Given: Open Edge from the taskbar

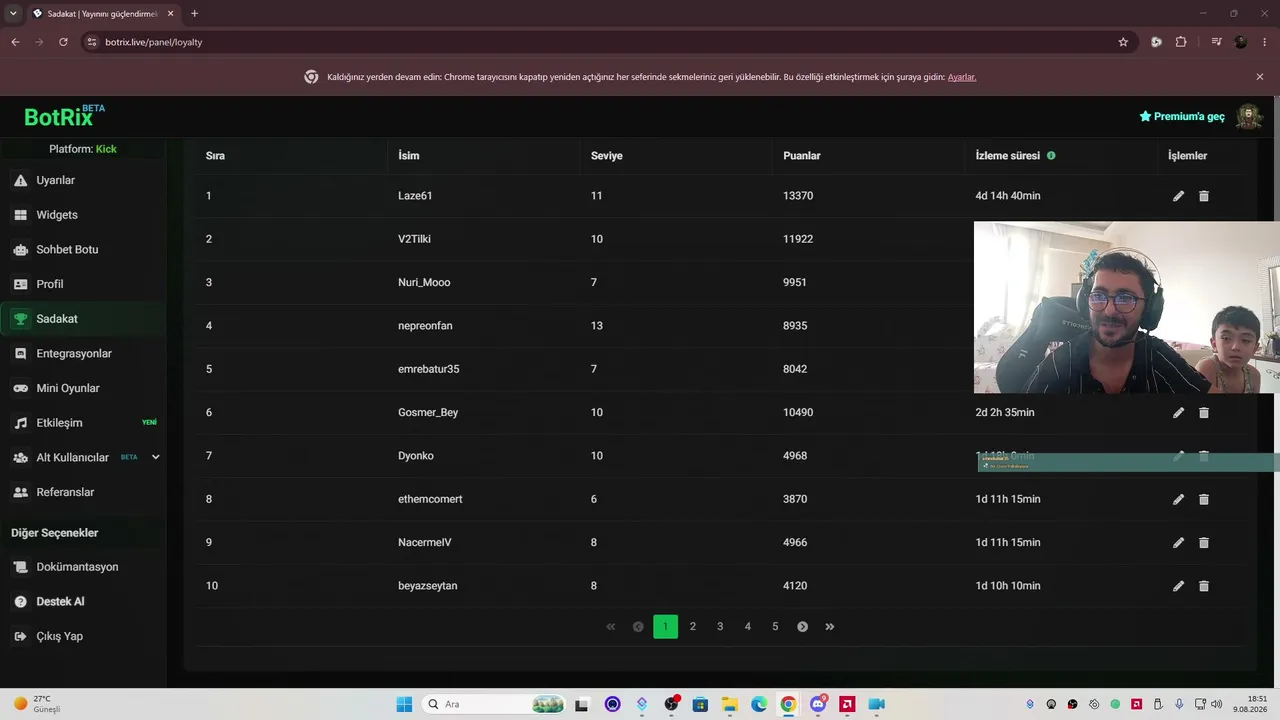Looking at the screenshot, I should point(759,704).
